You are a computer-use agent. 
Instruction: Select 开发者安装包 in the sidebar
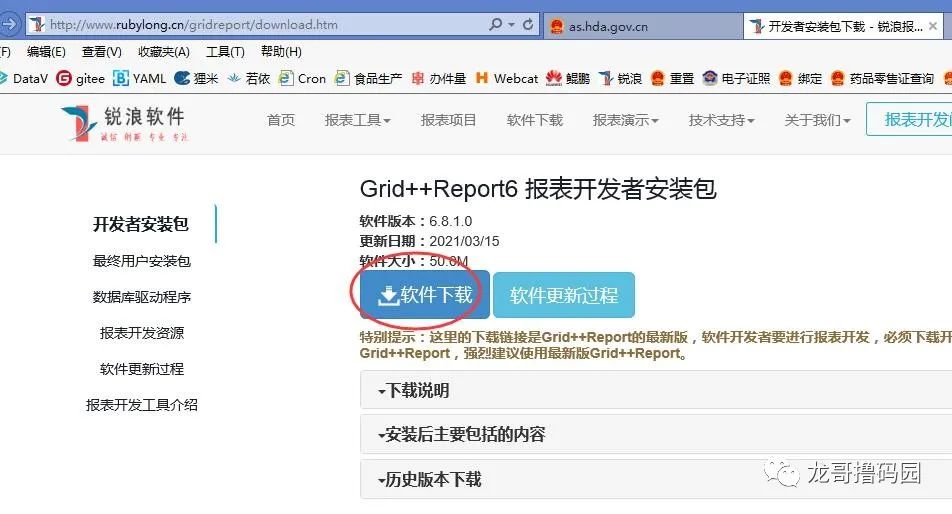tap(141, 224)
